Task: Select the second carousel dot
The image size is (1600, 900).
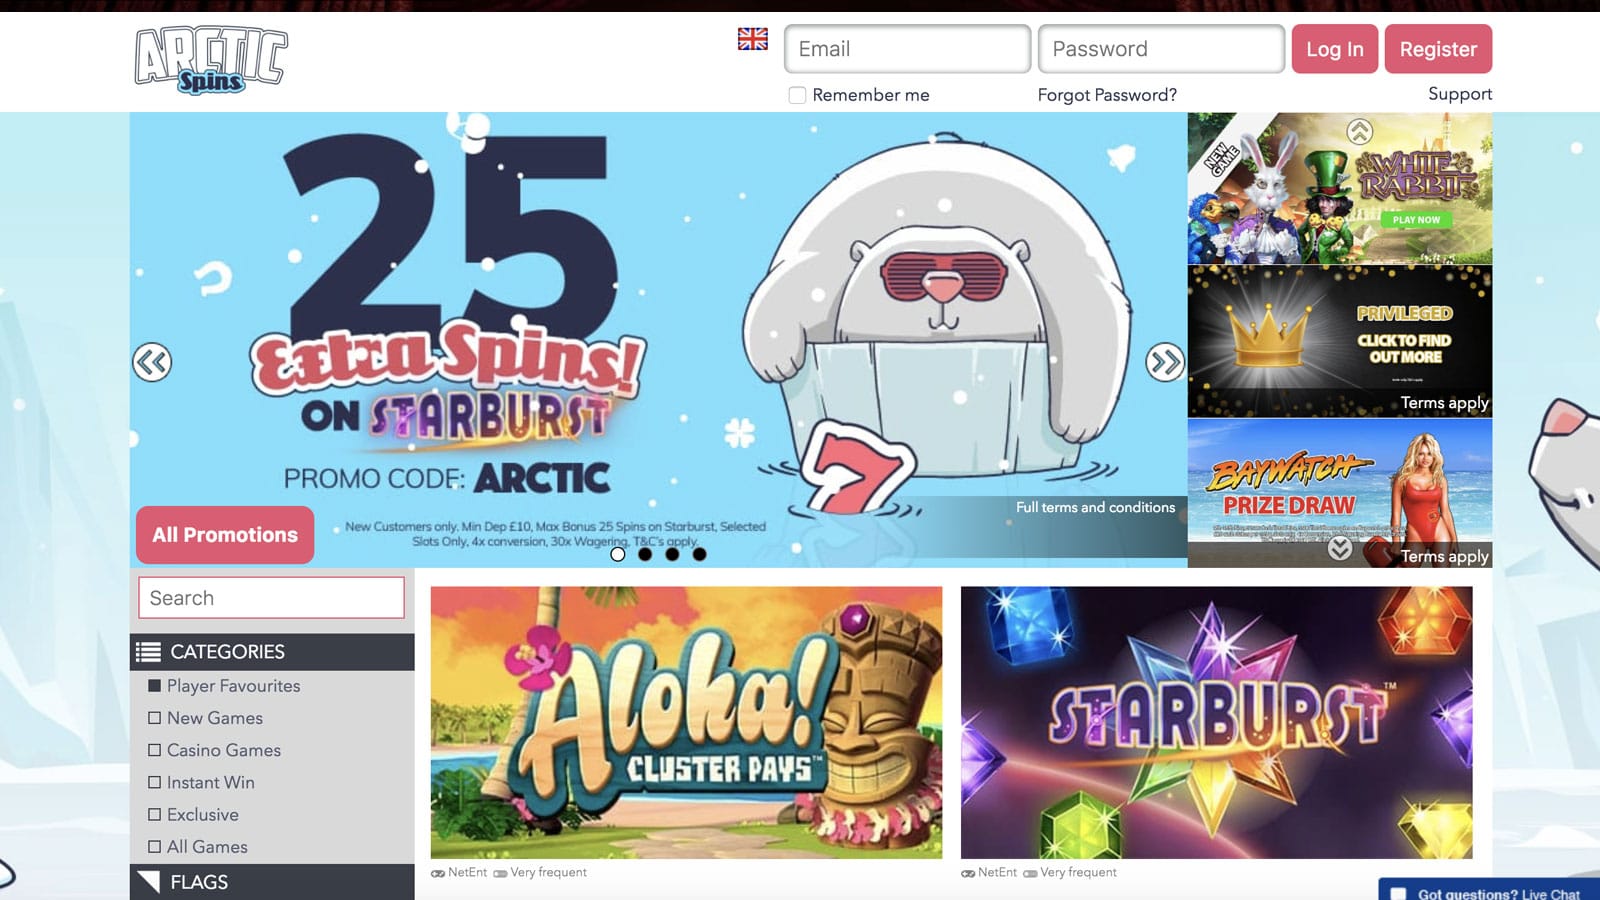Action: click(645, 554)
